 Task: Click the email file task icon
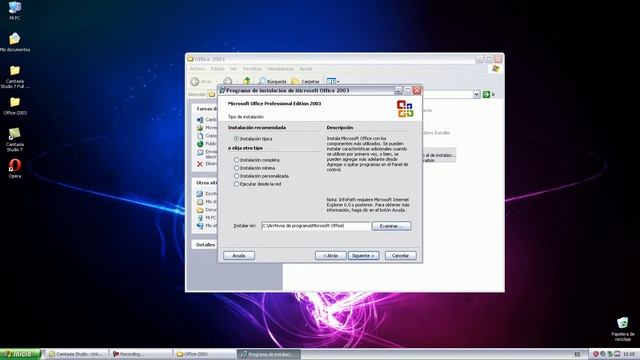[200, 152]
